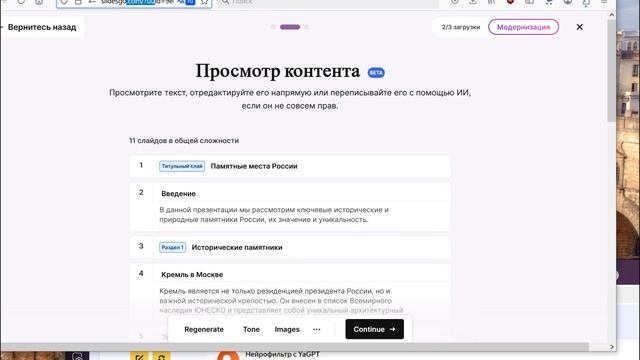640x360 pixels.
Task: Open the three-dots more options menu
Action: [x=317, y=329]
